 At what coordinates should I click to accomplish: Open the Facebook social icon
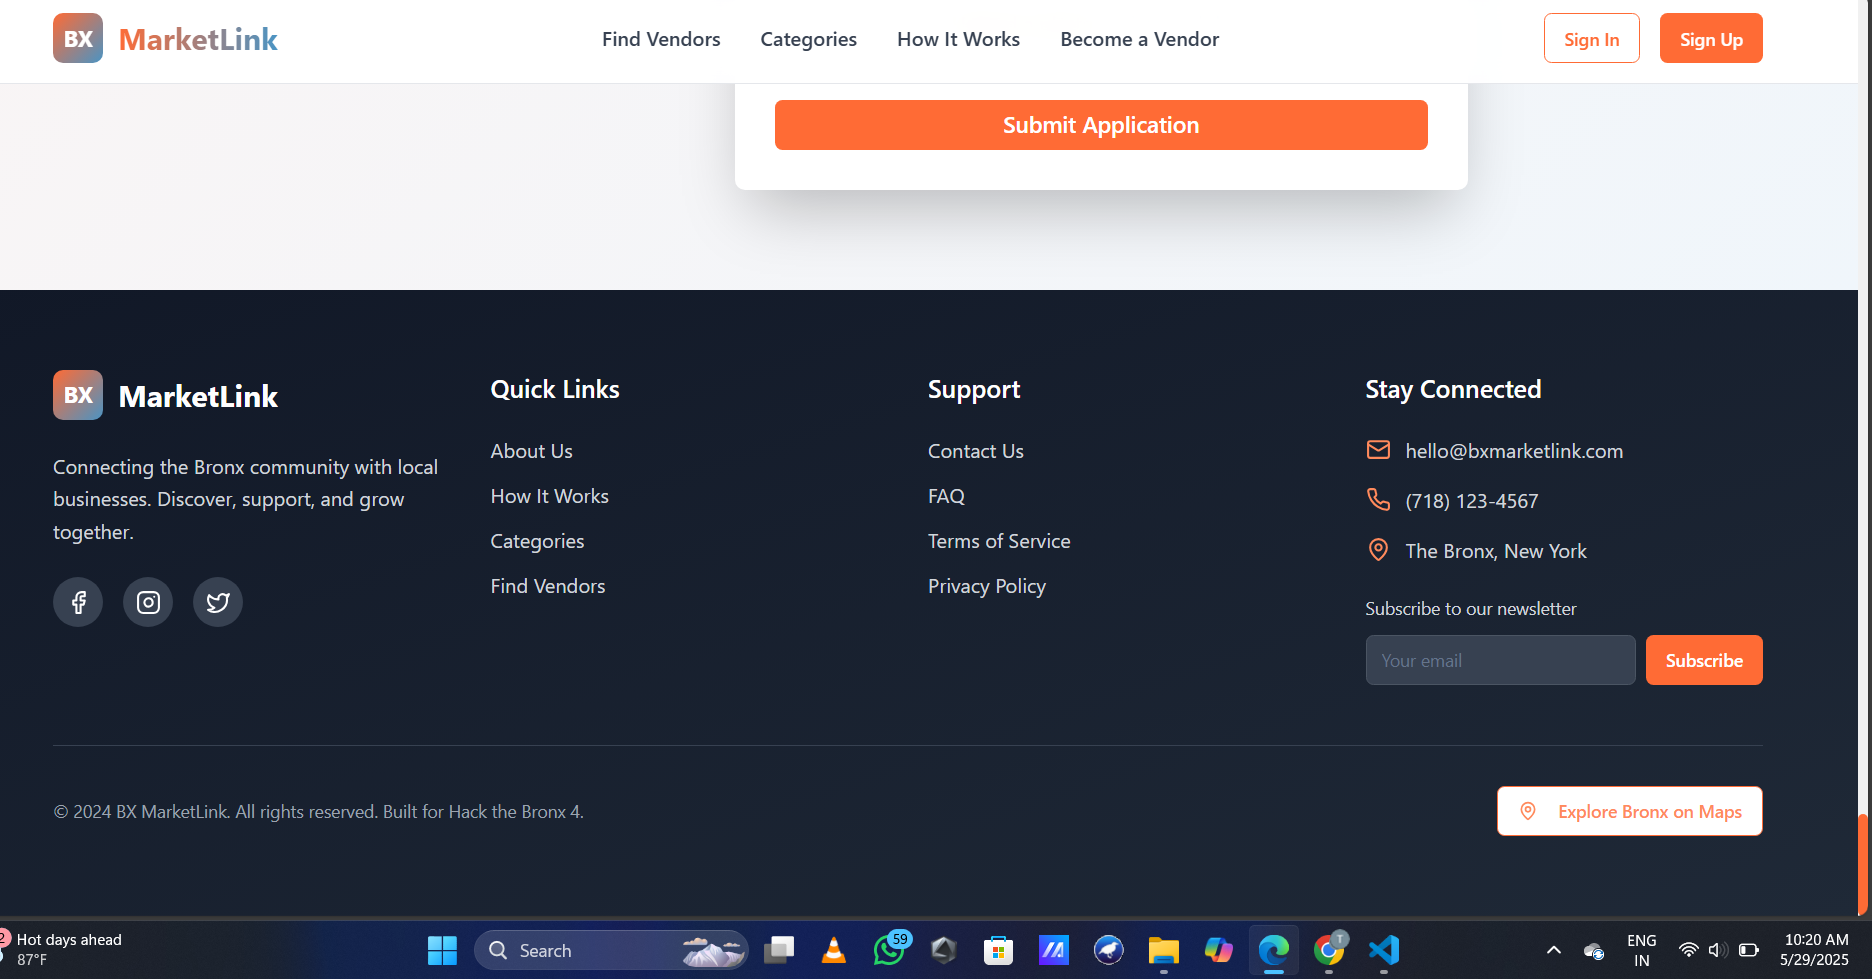click(x=77, y=601)
